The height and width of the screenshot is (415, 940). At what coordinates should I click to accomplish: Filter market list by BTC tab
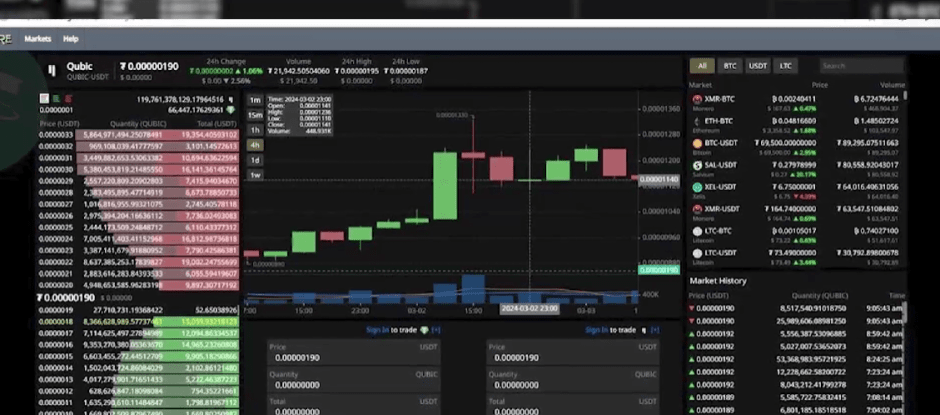pos(731,66)
